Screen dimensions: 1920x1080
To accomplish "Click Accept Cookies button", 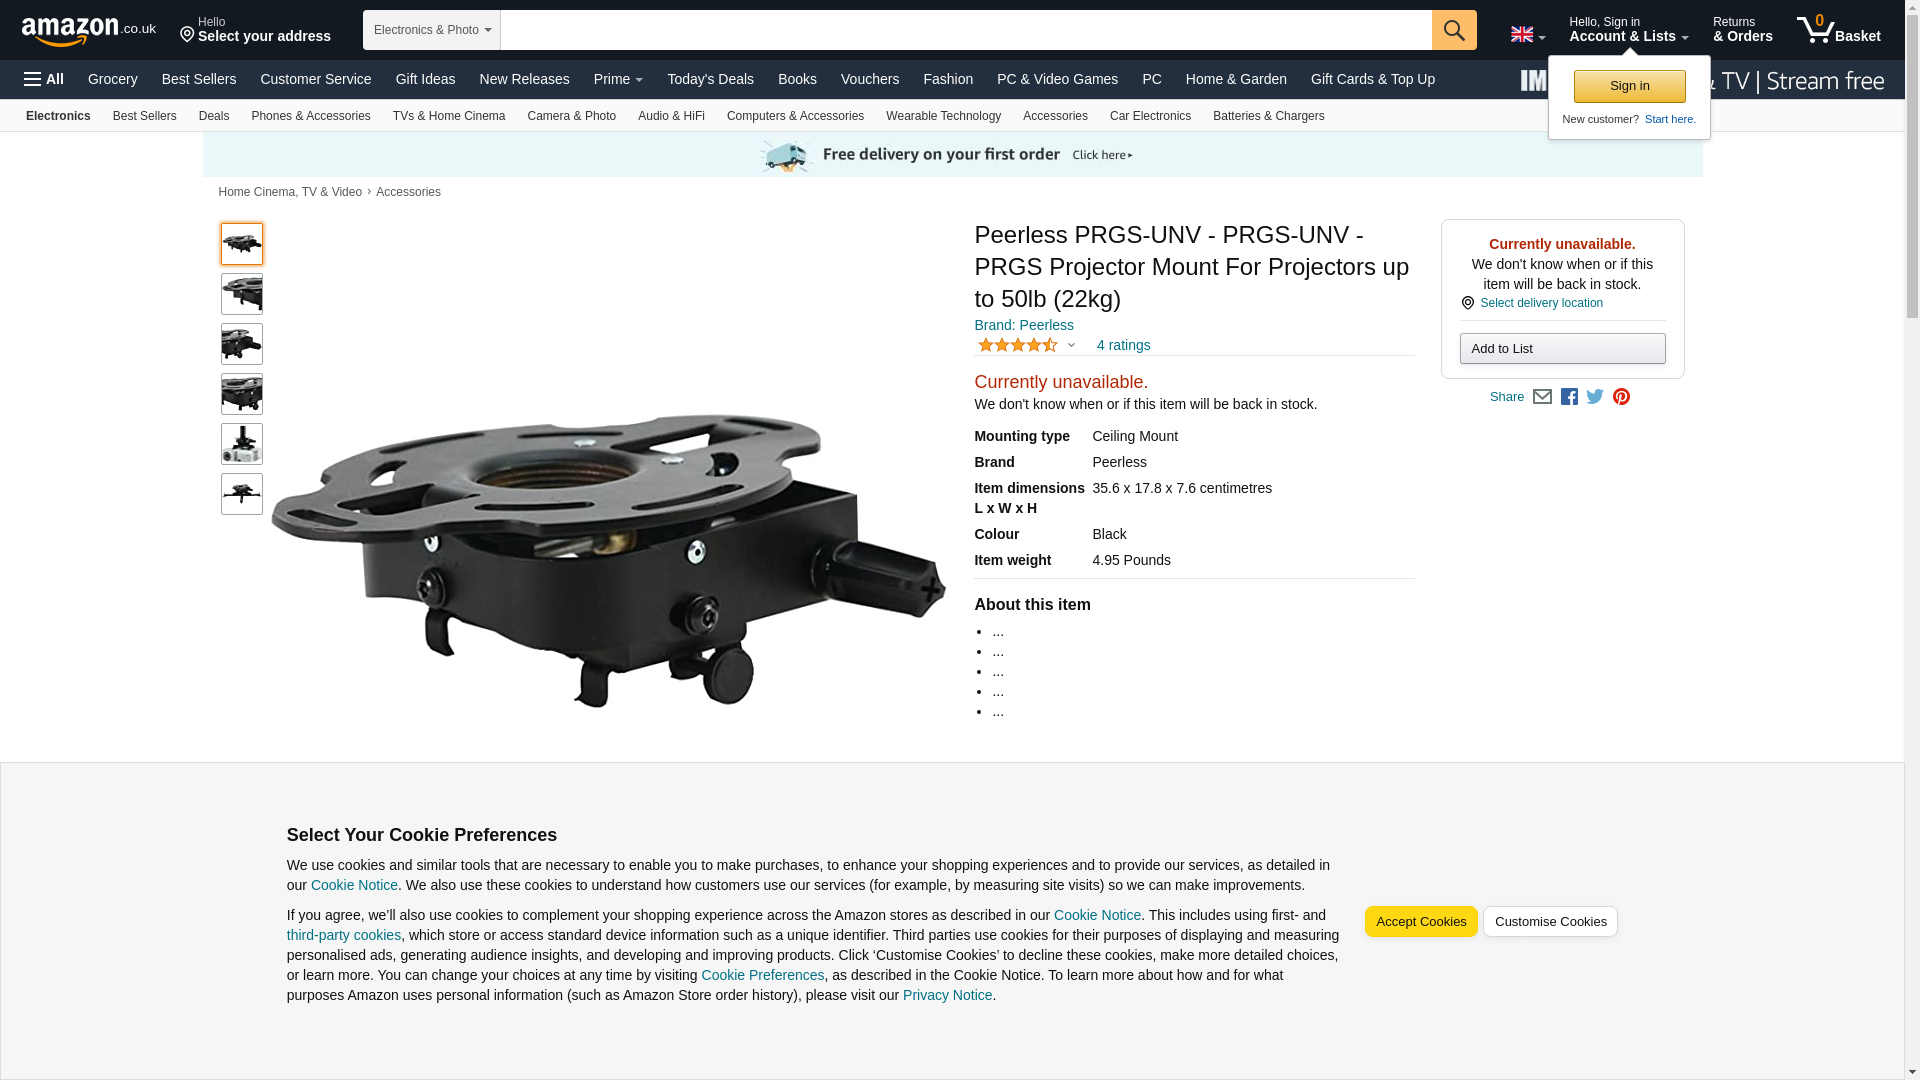I will click(1420, 922).
